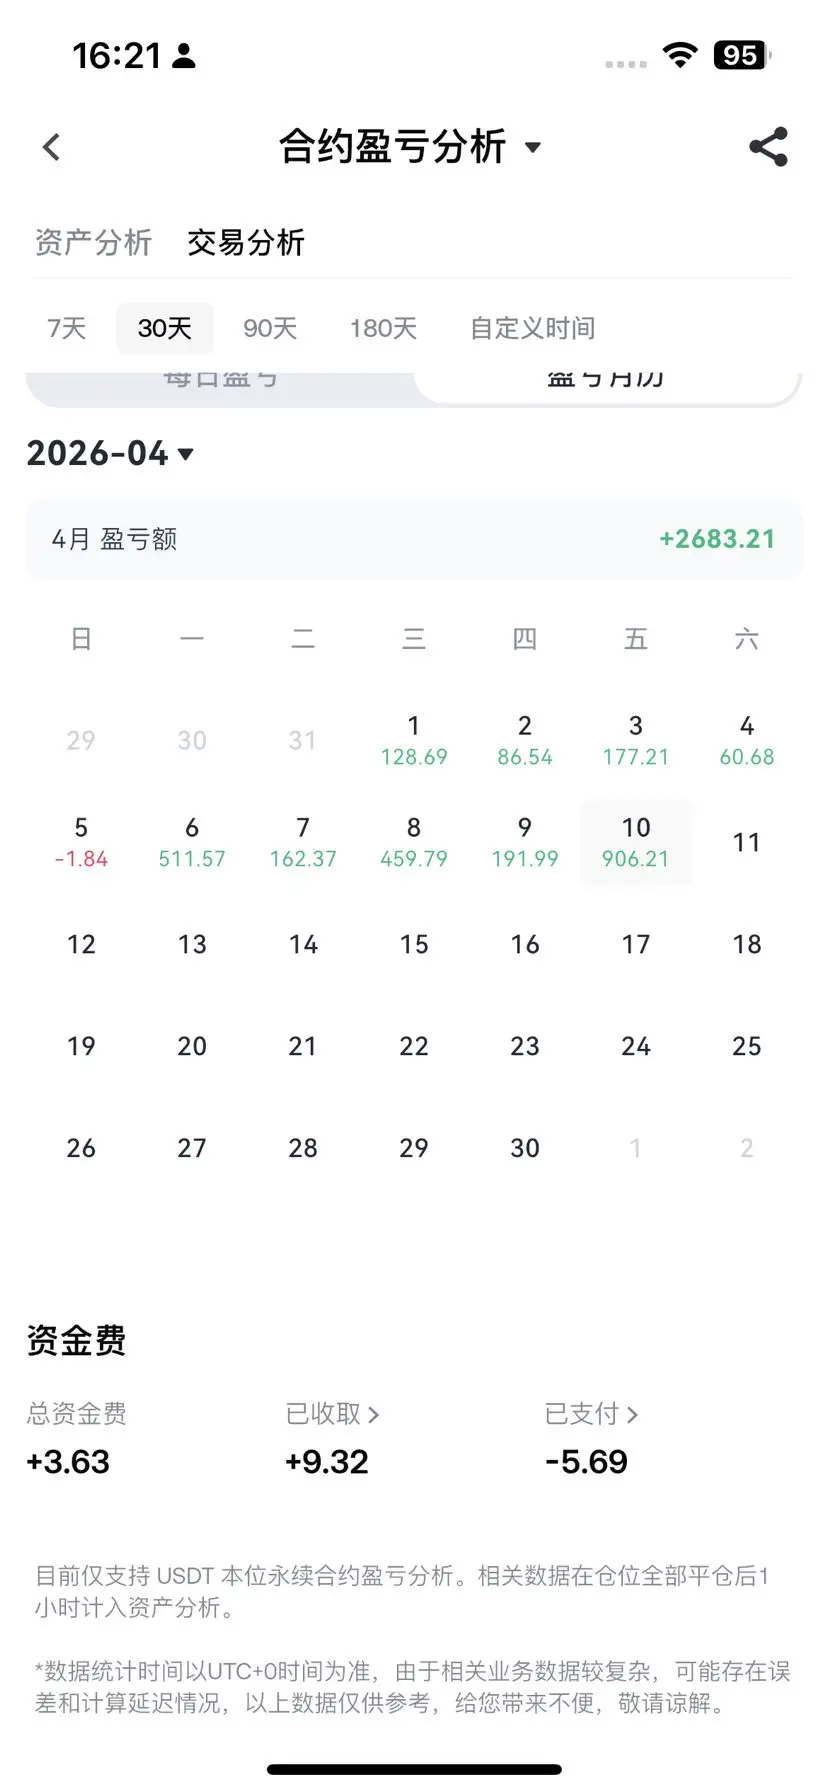
Task: Tap the 4月 盈亏额 +2683.21 summary
Action: [x=414, y=539]
